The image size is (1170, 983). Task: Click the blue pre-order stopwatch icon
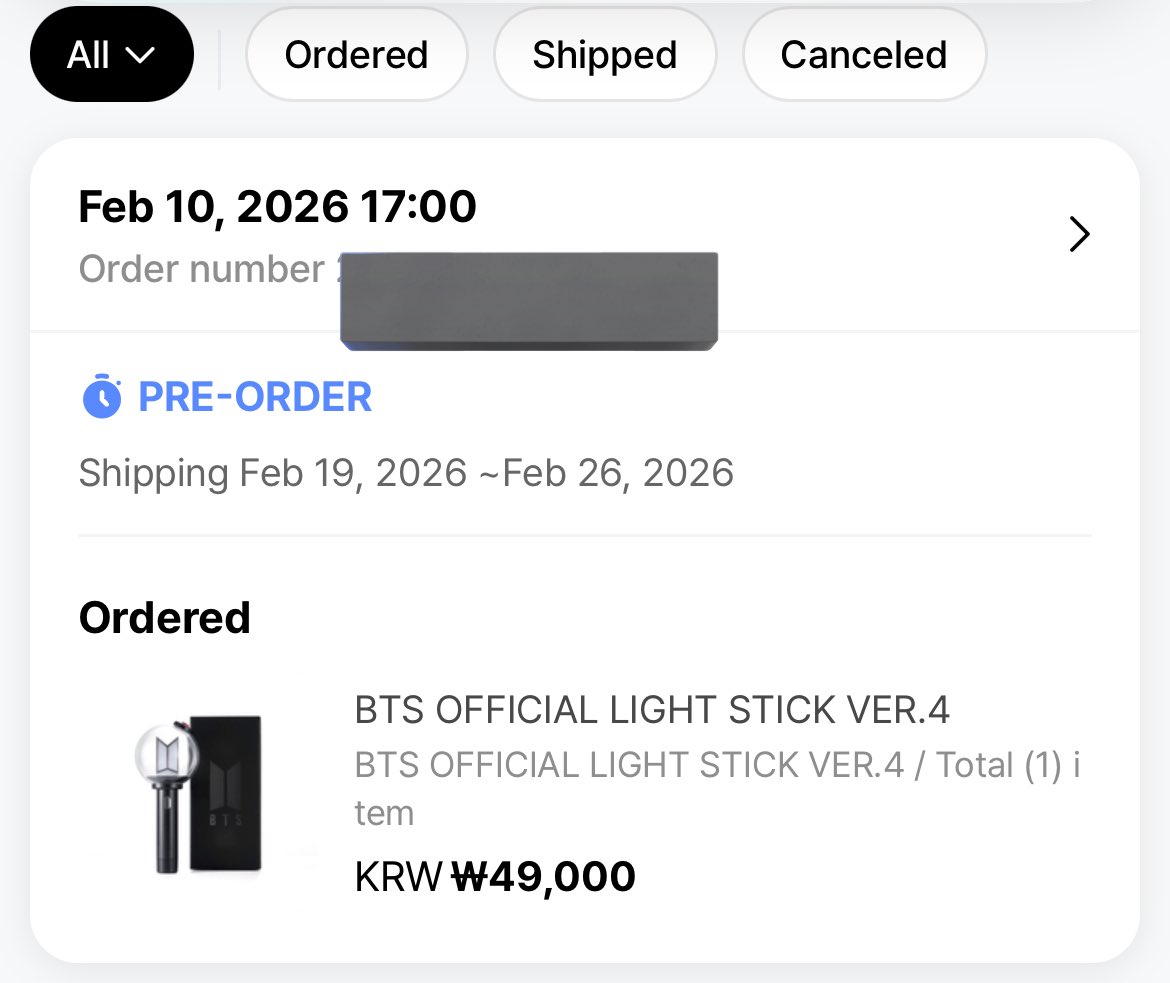pyautogui.click(x=101, y=396)
